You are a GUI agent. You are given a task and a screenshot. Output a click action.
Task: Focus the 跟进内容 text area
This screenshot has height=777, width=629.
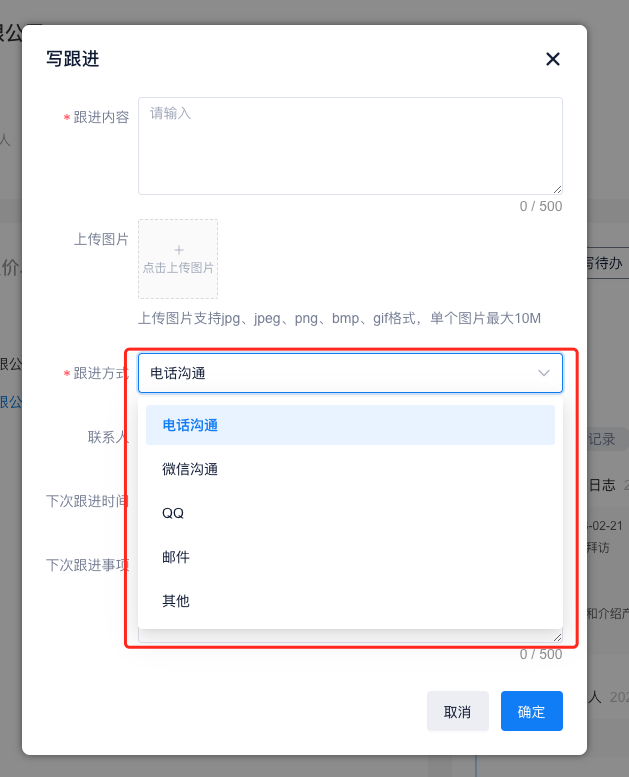(x=349, y=145)
